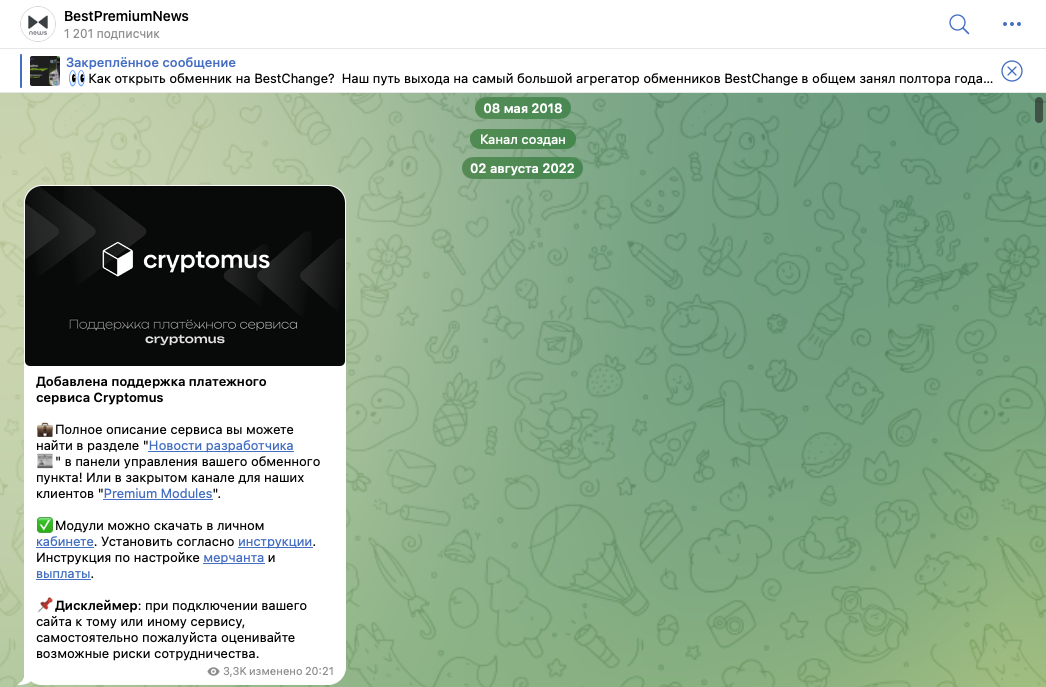1046x687 pixels.
Task: Click the chat scrollbar thumb
Action: (x=1039, y=110)
